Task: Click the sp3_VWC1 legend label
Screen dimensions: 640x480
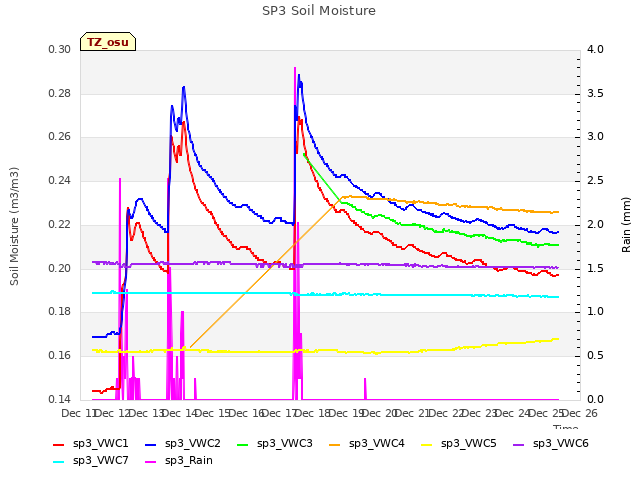Action: tap(100, 444)
